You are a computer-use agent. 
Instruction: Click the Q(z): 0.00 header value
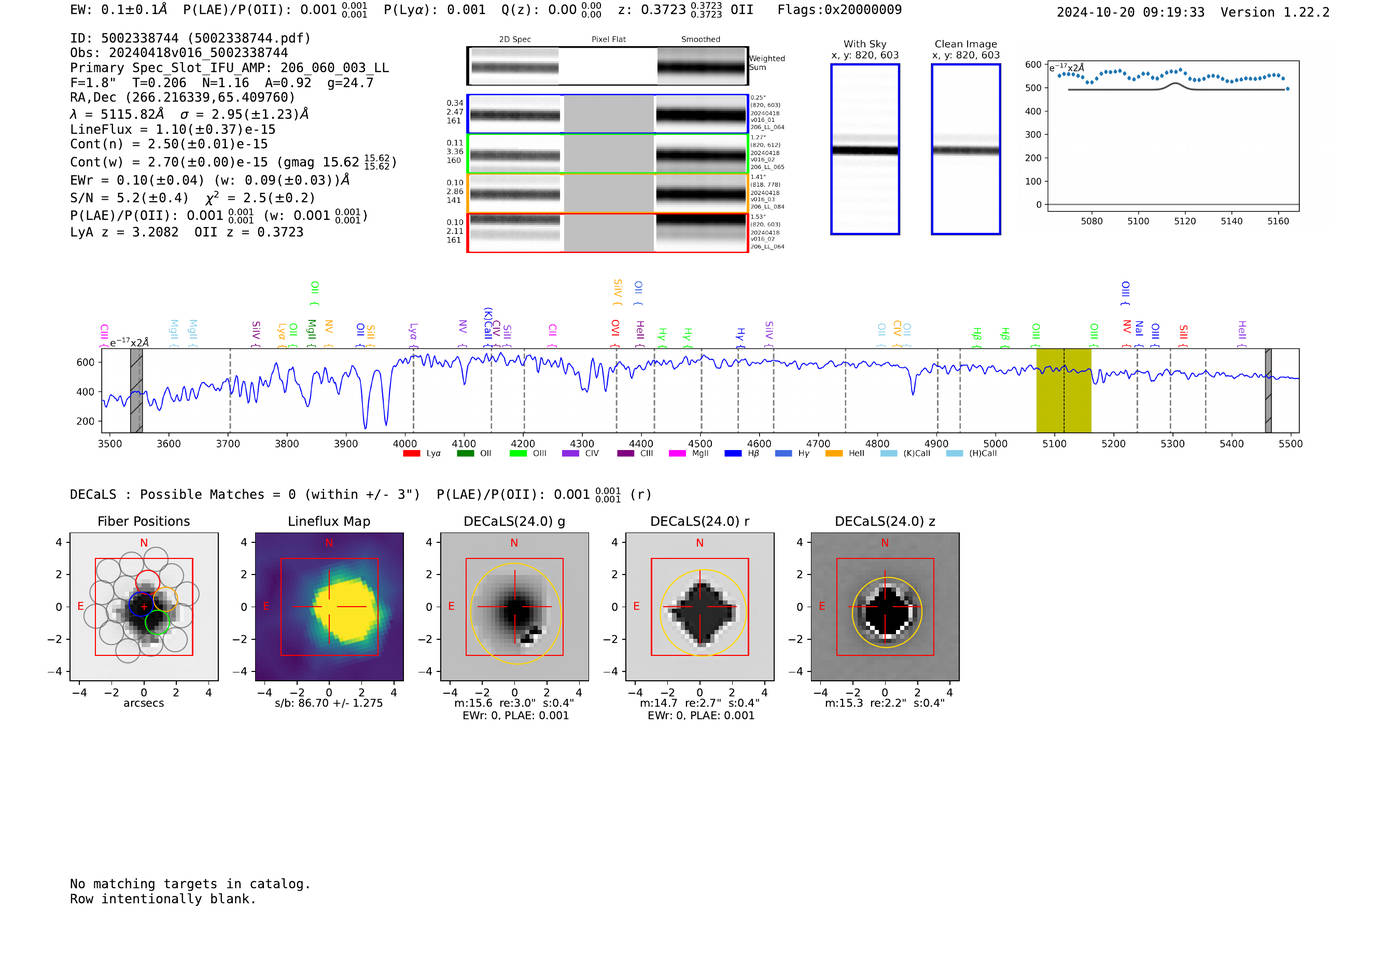click(552, 9)
